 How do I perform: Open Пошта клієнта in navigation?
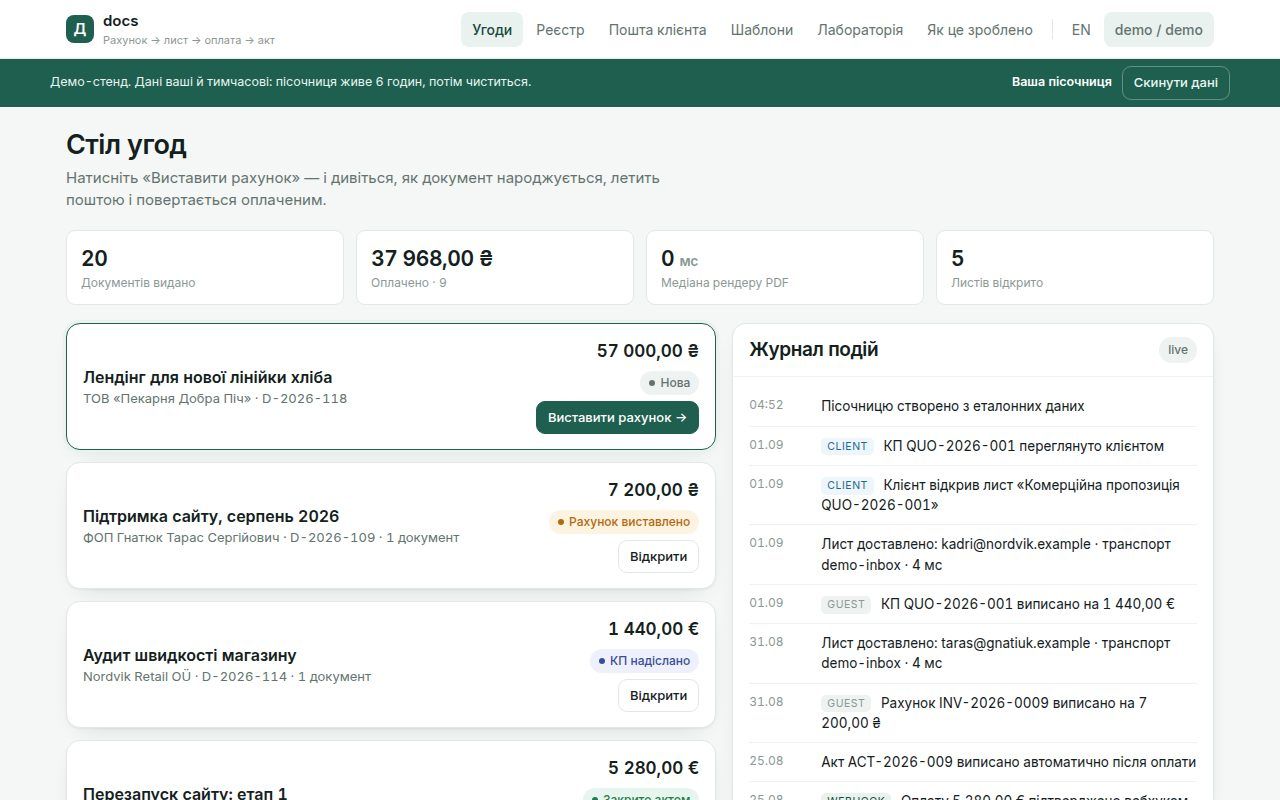657,30
